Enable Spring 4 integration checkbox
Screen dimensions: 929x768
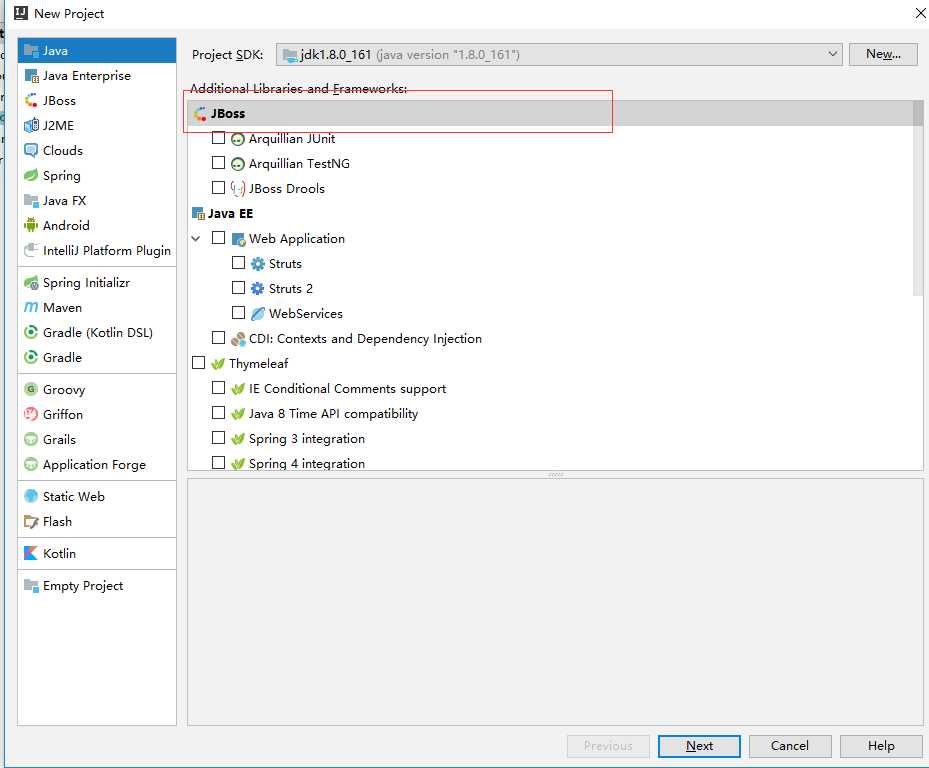pyautogui.click(x=219, y=462)
